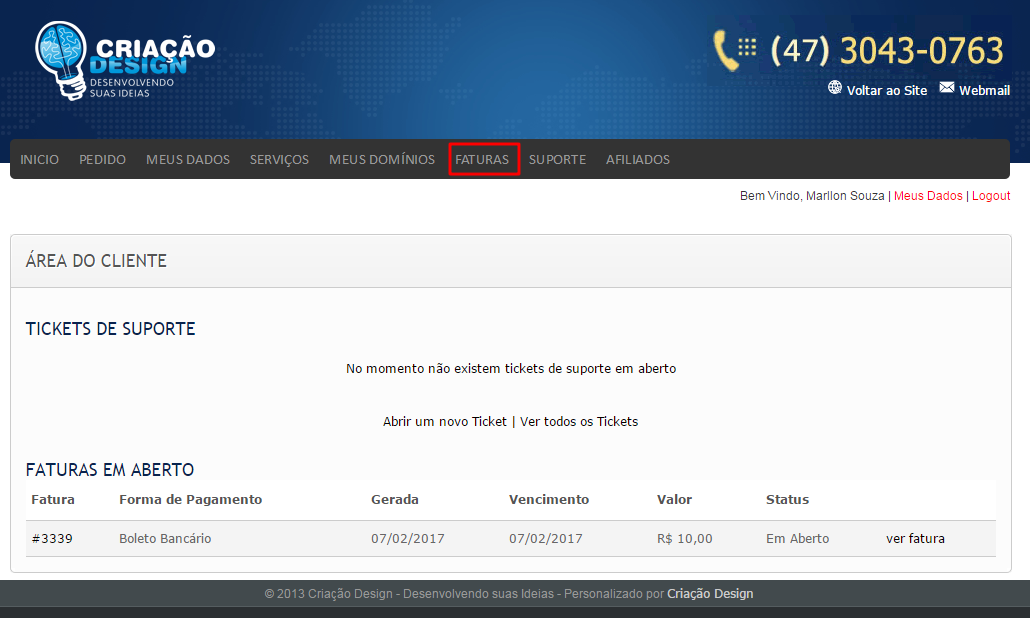The image size is (1030, 618).
Task: Open the Voltar ao Site link
Action: click(886, 90)
